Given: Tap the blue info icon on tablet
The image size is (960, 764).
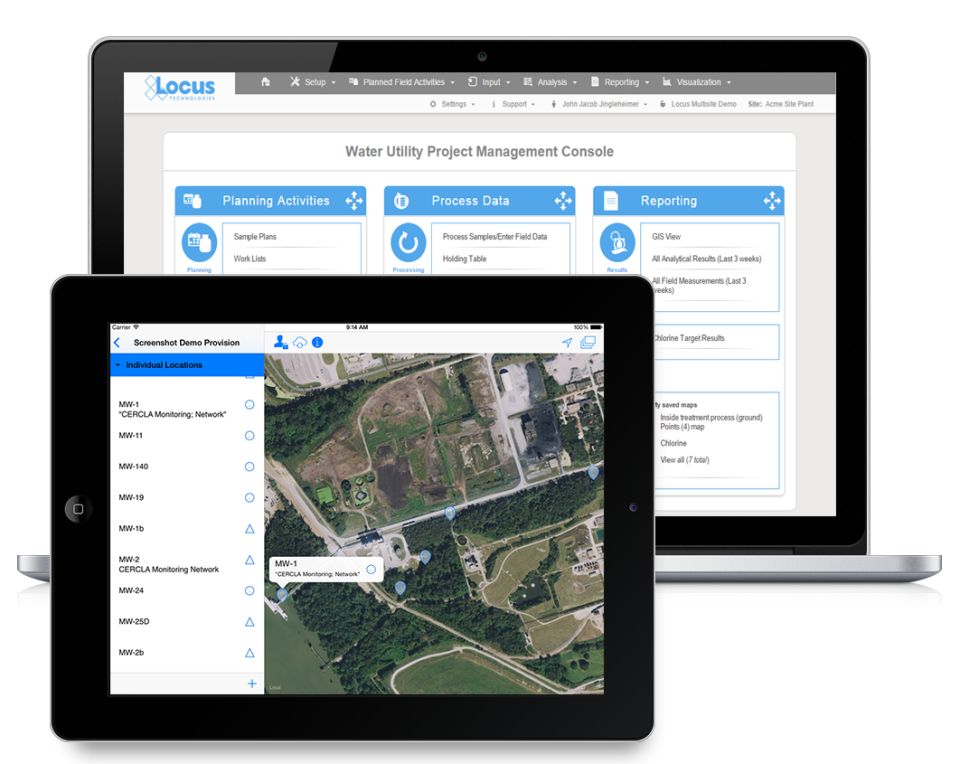Looking at the screenshot, I should pyautogui.click(x=317, y=343).
